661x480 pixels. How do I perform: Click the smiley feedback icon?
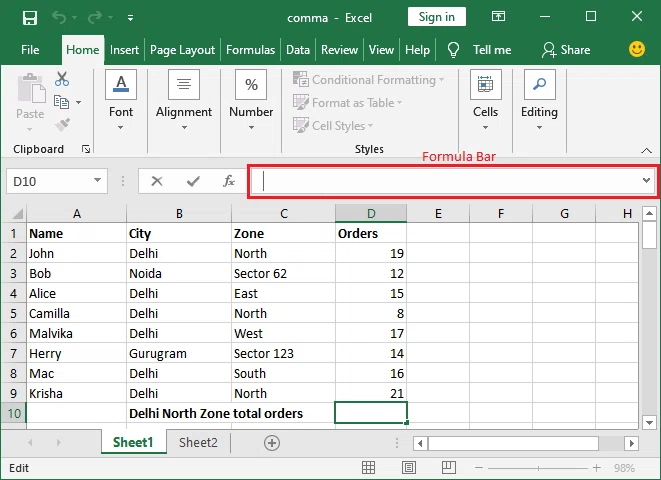pyautogui.click(x=637, y=49)
